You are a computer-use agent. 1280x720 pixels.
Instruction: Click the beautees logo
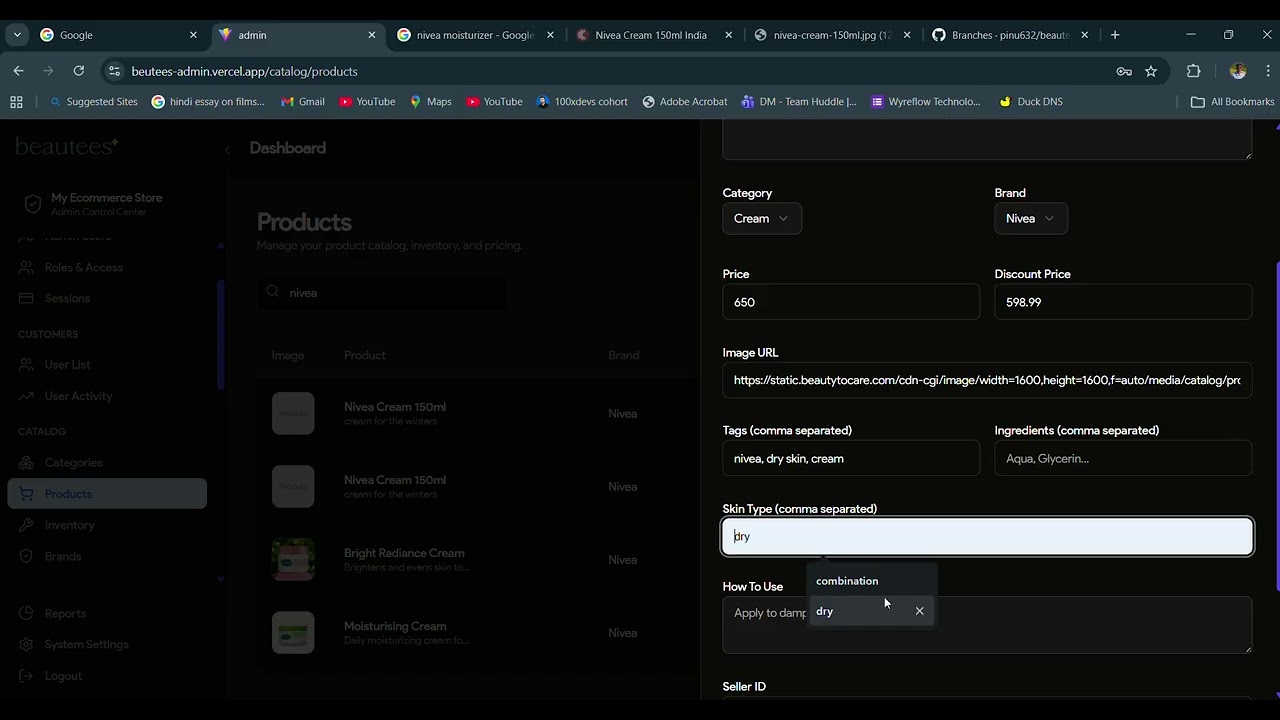(x=67, y=148)
